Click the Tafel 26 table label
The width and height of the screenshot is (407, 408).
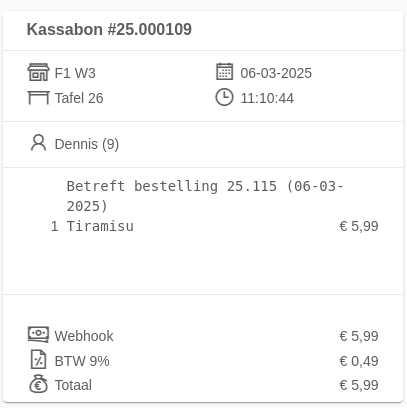79,98
